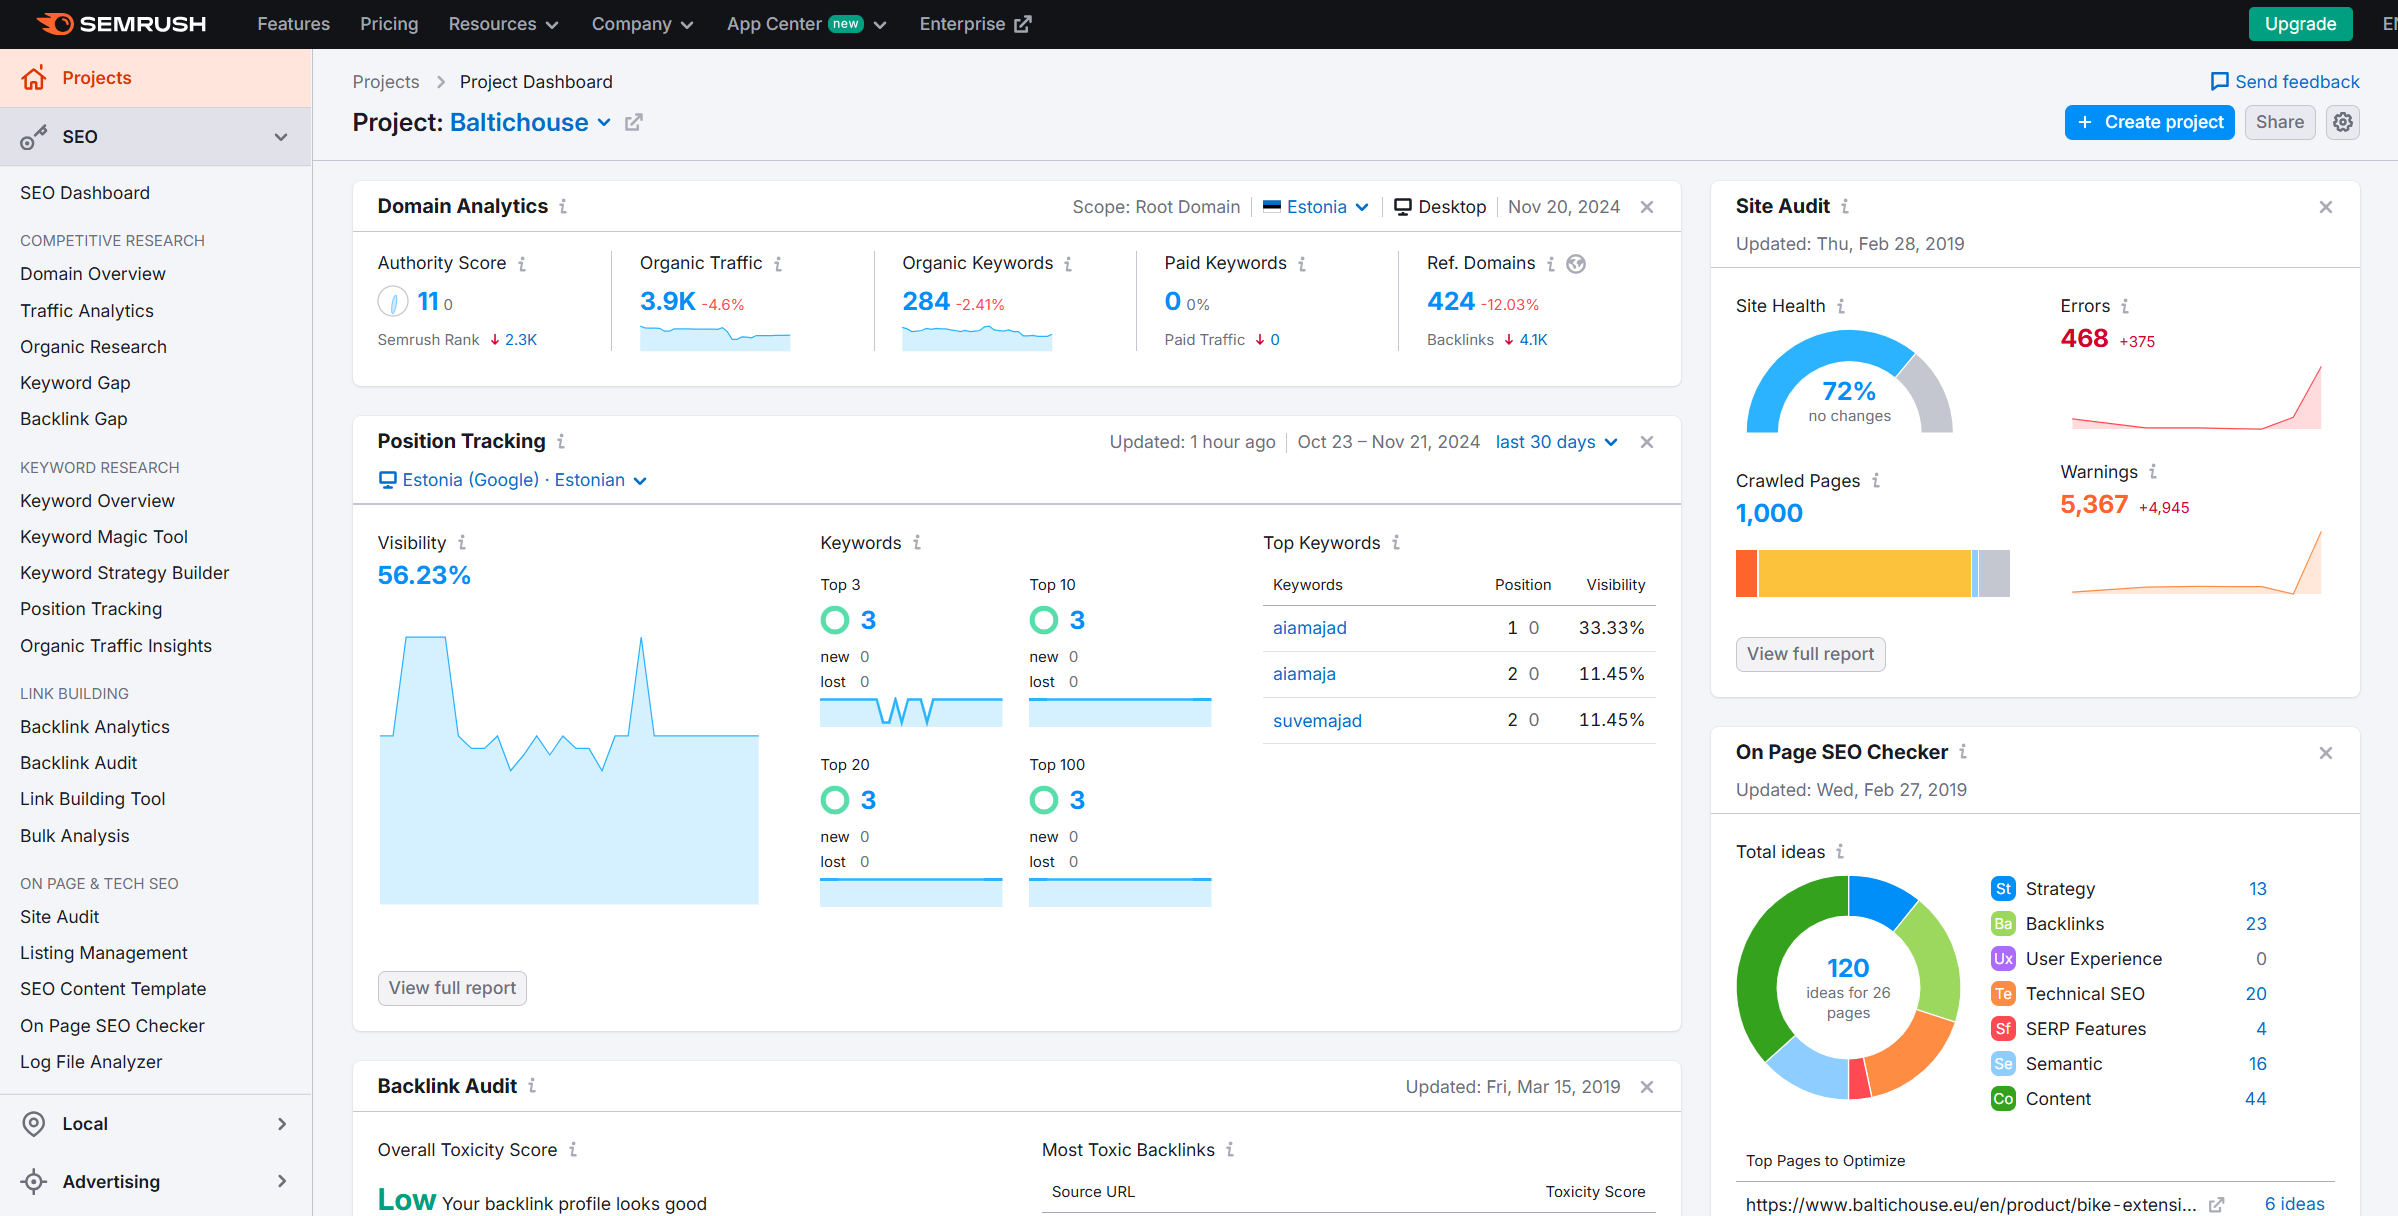
Task: Open the Estonia country dropdown
Action: [1315, 207]
